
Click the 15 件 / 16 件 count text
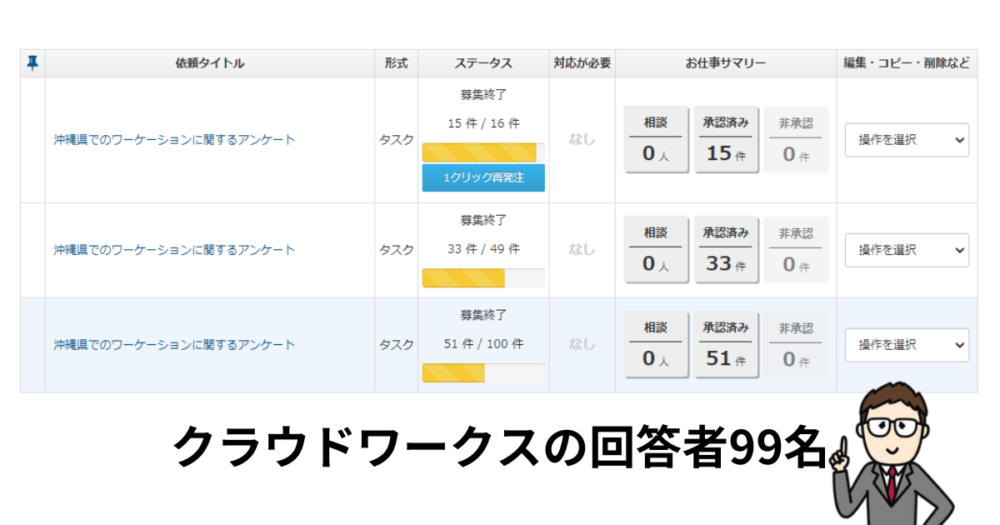[x=483, y=124]
